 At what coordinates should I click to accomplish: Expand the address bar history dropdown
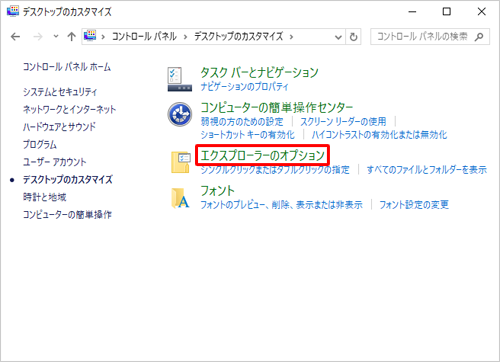click(338, 37)
